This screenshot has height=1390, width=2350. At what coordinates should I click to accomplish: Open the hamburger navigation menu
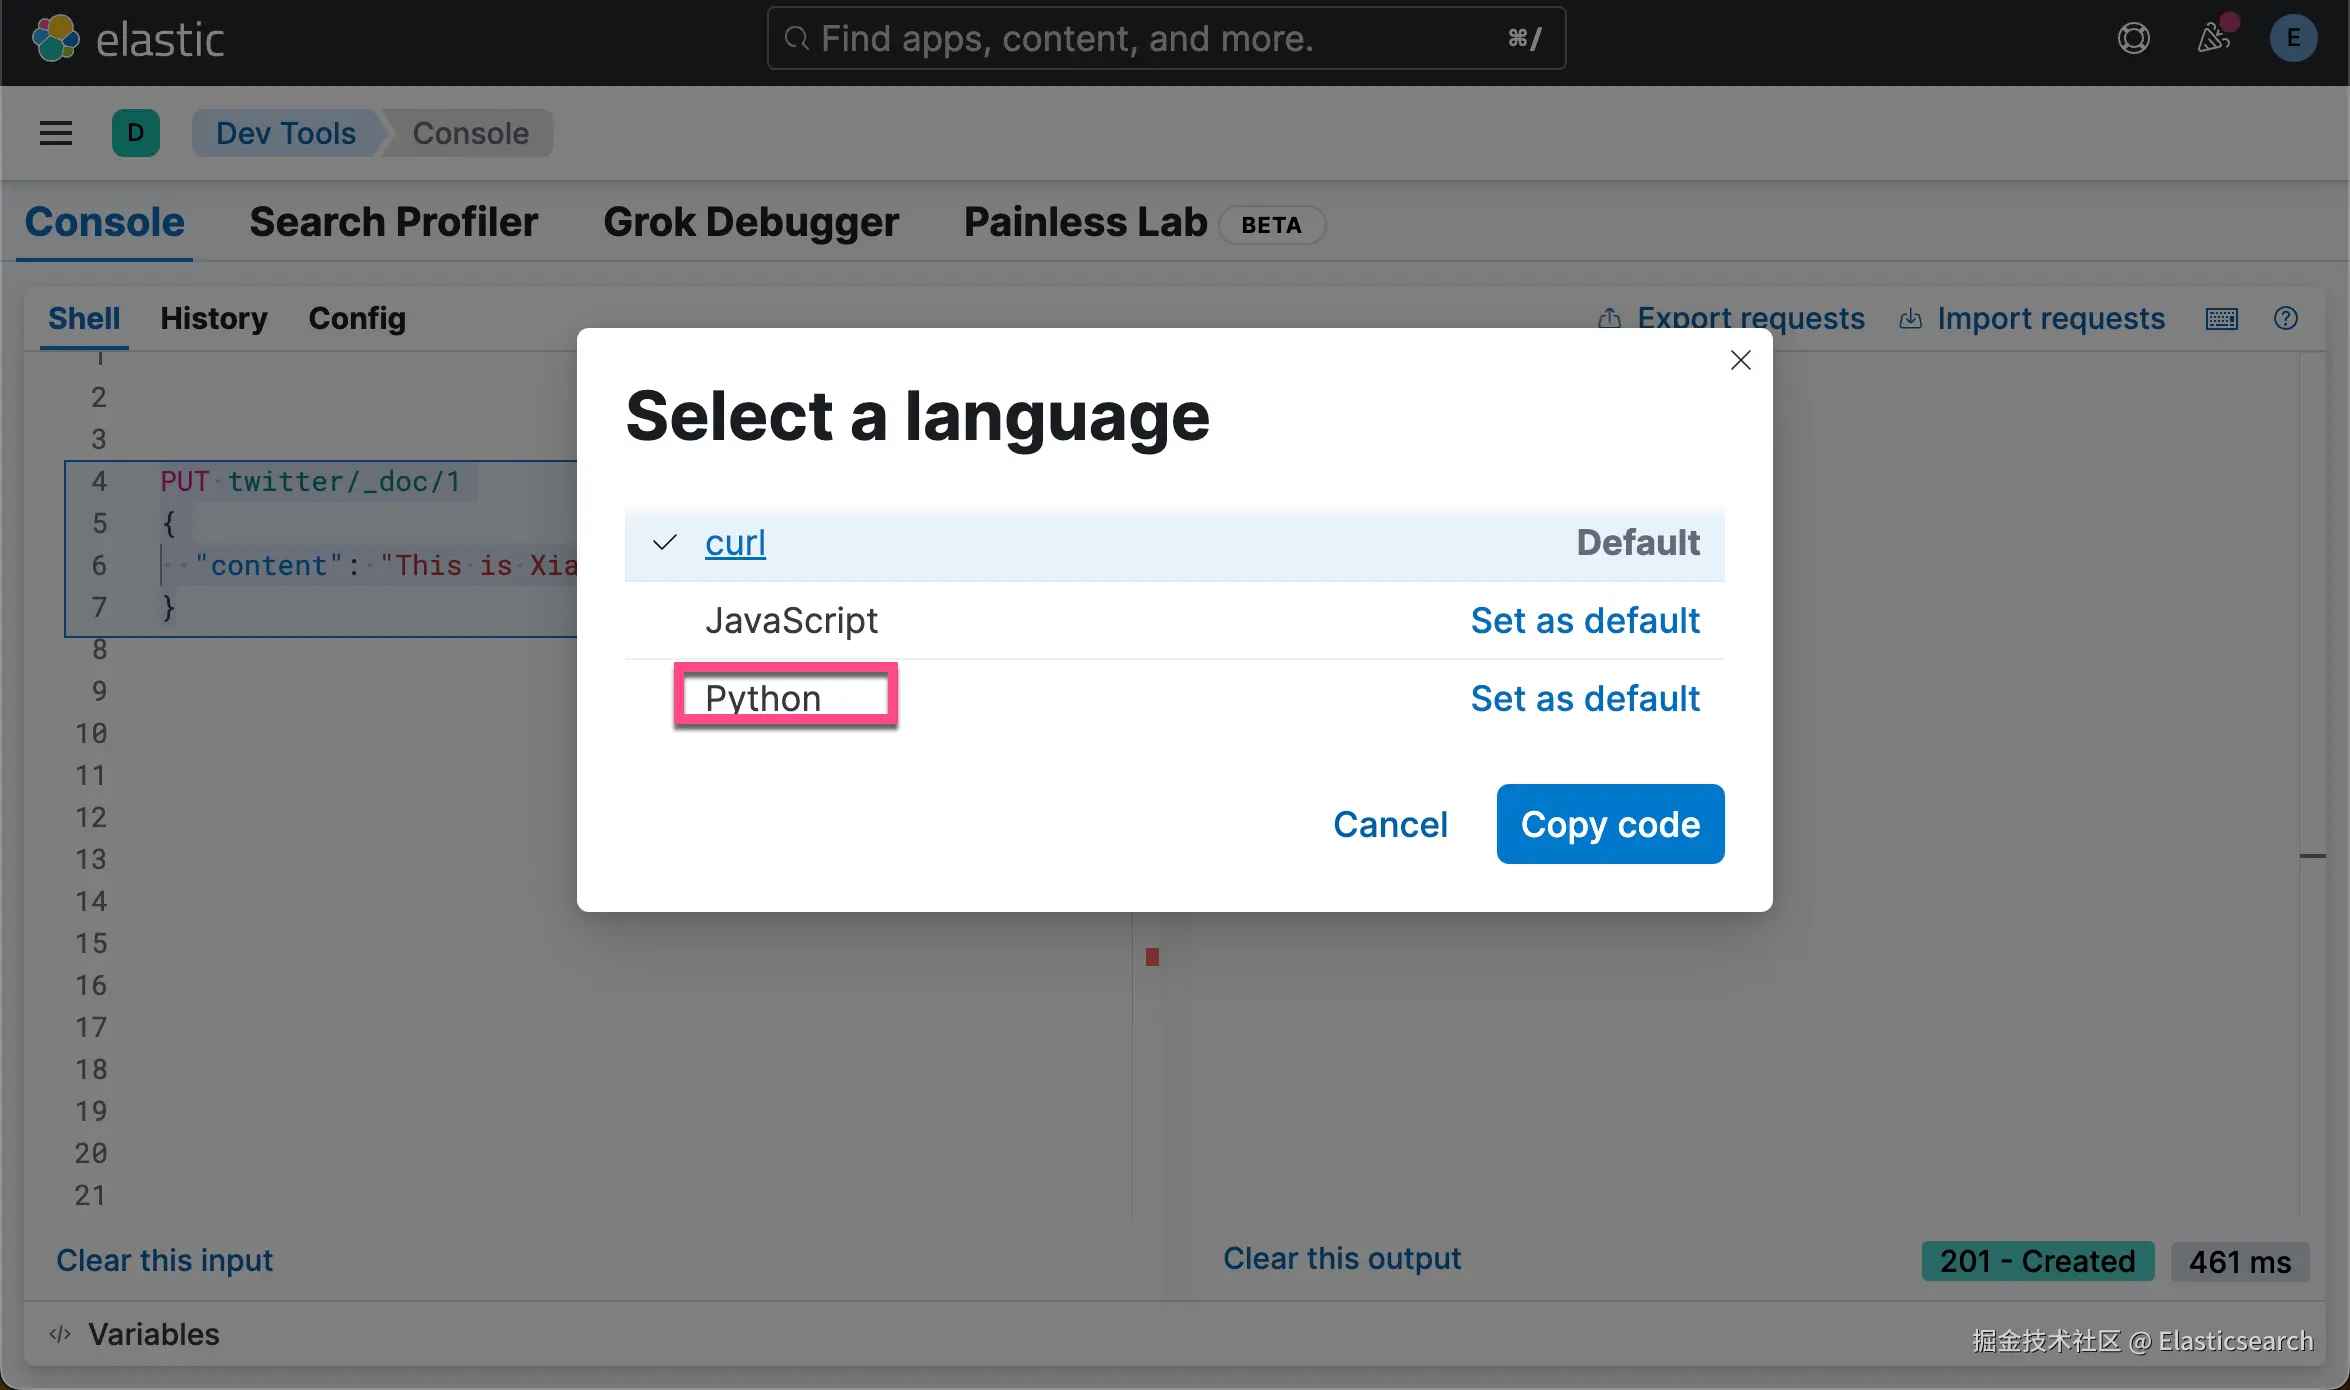(x=56, y=133)
